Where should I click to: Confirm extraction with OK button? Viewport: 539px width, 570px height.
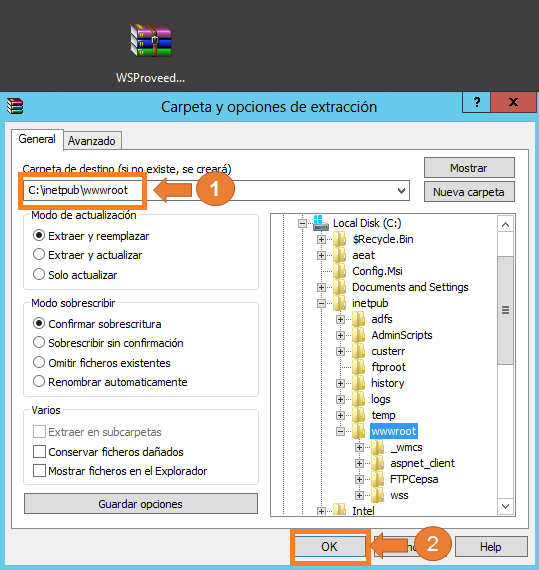click(x=330, y=547)
